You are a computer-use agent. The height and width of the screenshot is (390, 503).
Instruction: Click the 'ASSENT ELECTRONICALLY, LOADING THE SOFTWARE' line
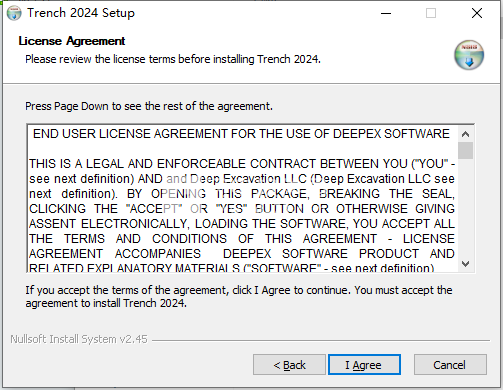coord(242,224)
